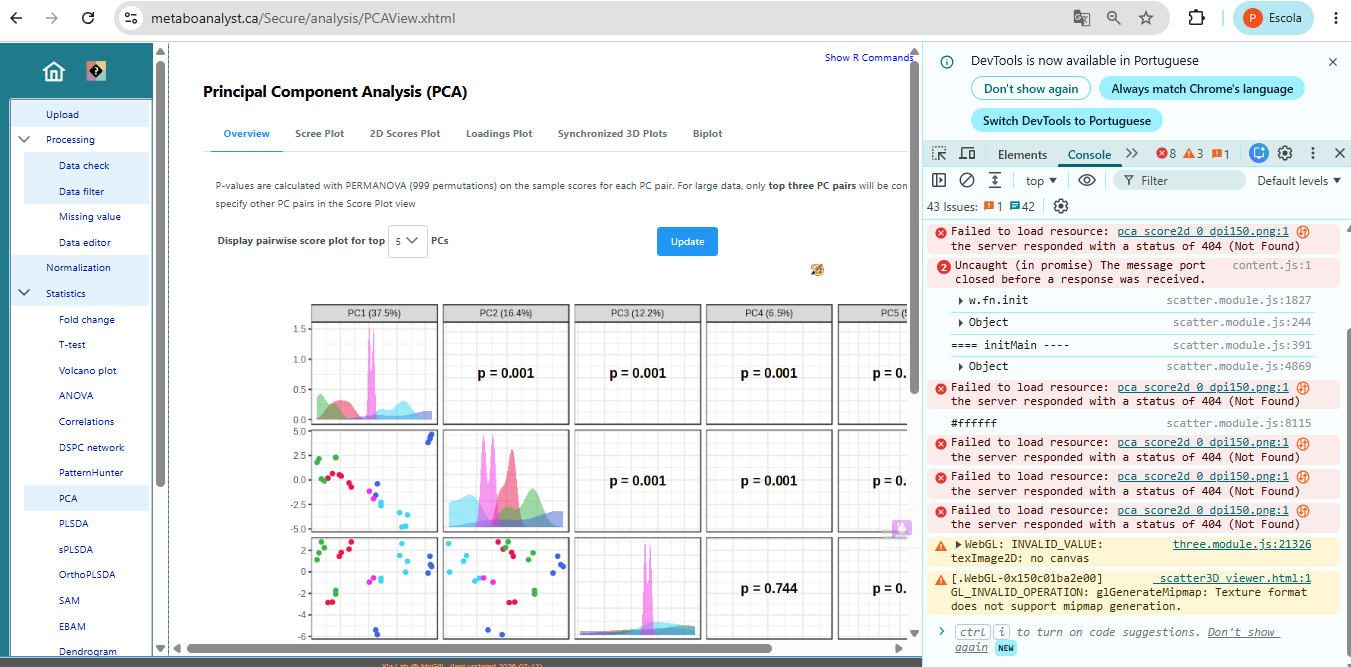
Task: Open the browser extensions puzzle icon
Action: pyautogui.click(x=1196, y=18)
